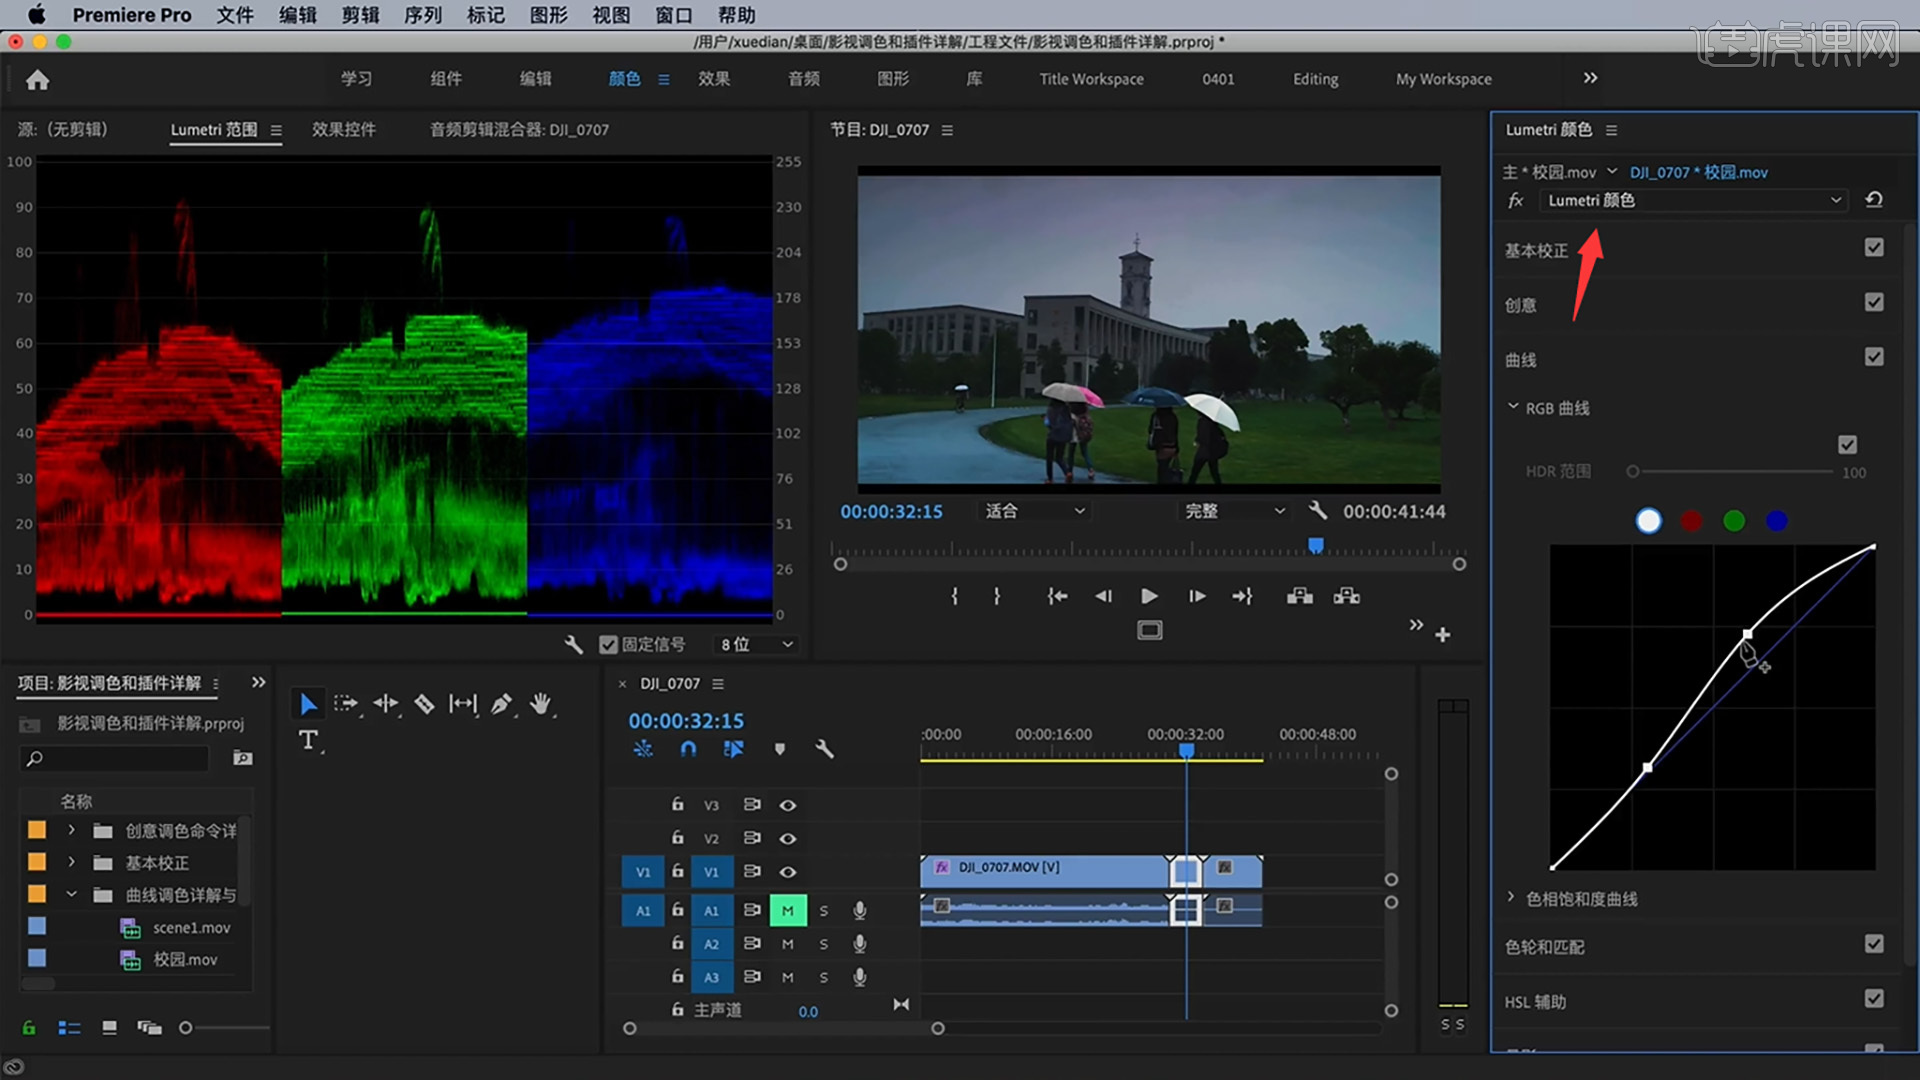This screenshot has height=1080, width=1920.
Task: Open the 适合 zoom level dropdown
Action: [x=1035, y=511]
